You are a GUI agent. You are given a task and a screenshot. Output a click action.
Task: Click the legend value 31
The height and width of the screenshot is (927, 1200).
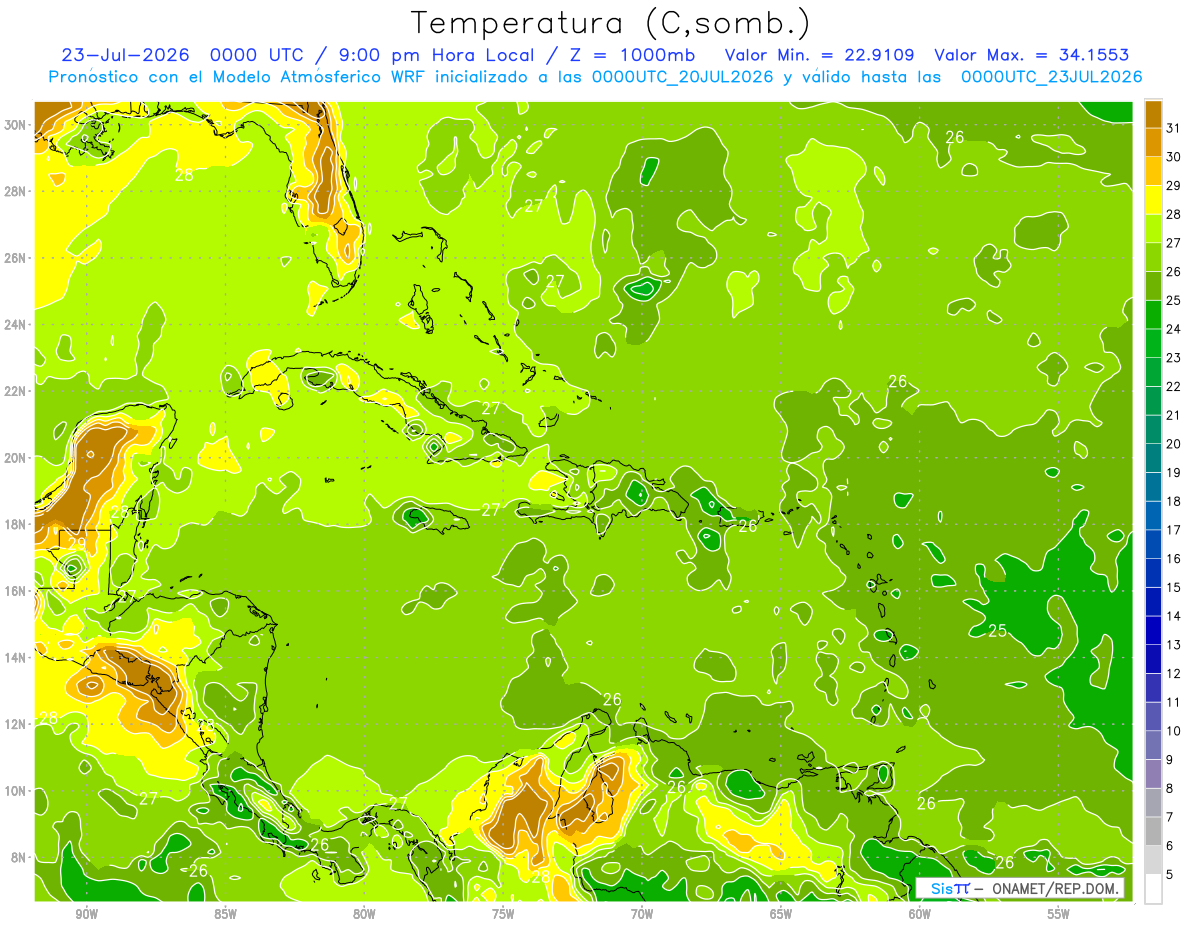pyautogui.click(x=1174, y=127)
